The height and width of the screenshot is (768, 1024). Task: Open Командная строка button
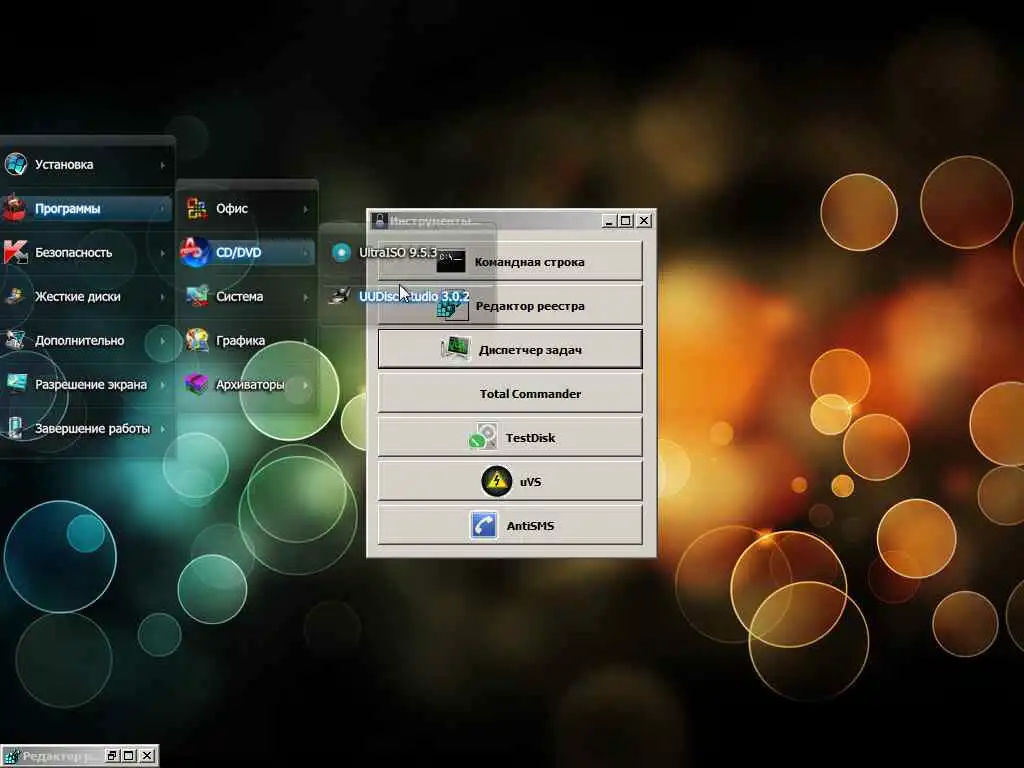pos(510,261)
